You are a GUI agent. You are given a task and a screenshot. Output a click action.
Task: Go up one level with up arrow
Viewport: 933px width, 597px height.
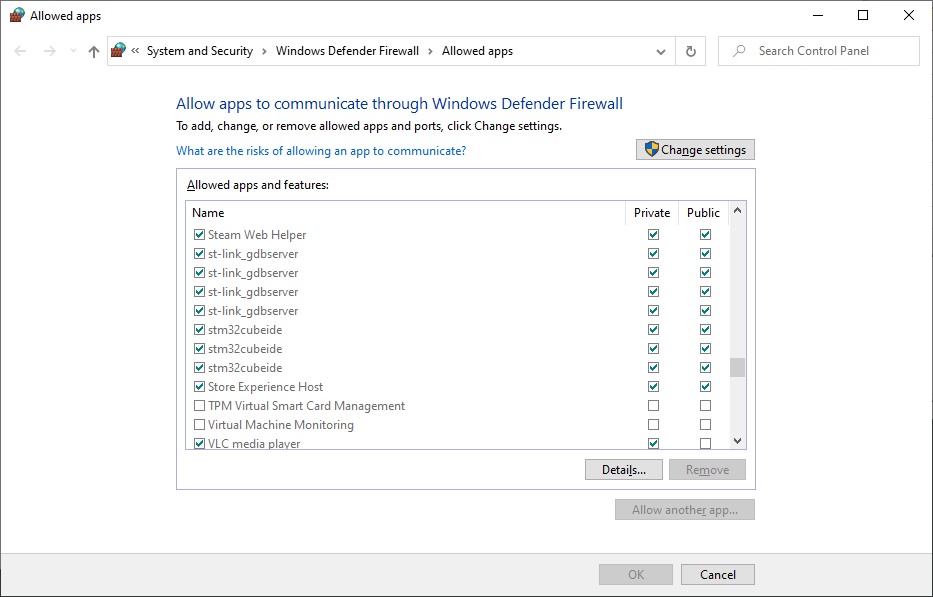pyautogui.click(x=93, y=51)
